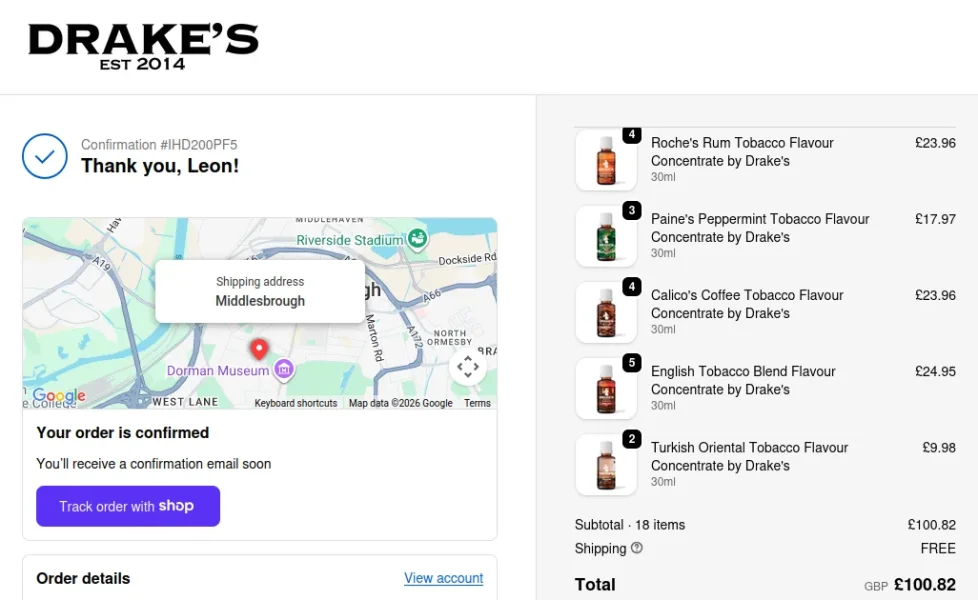This screenshot has width=978, height=600.
Task: Click the West Lane label on map
Action: coord(185,402)
